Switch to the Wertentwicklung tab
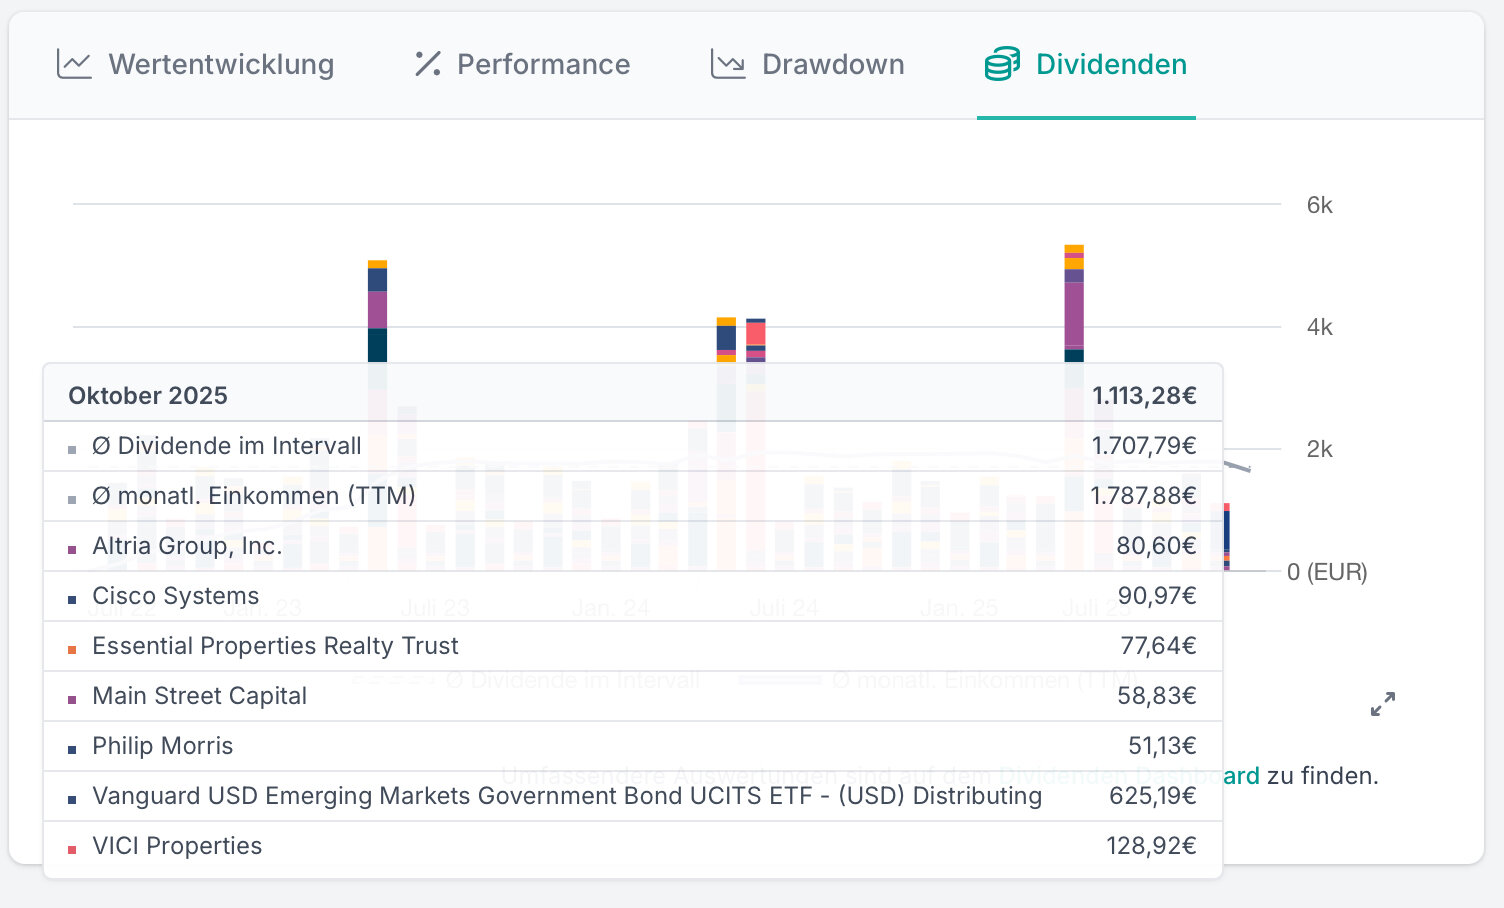1504x908 pixels. (x=221, y=64)
